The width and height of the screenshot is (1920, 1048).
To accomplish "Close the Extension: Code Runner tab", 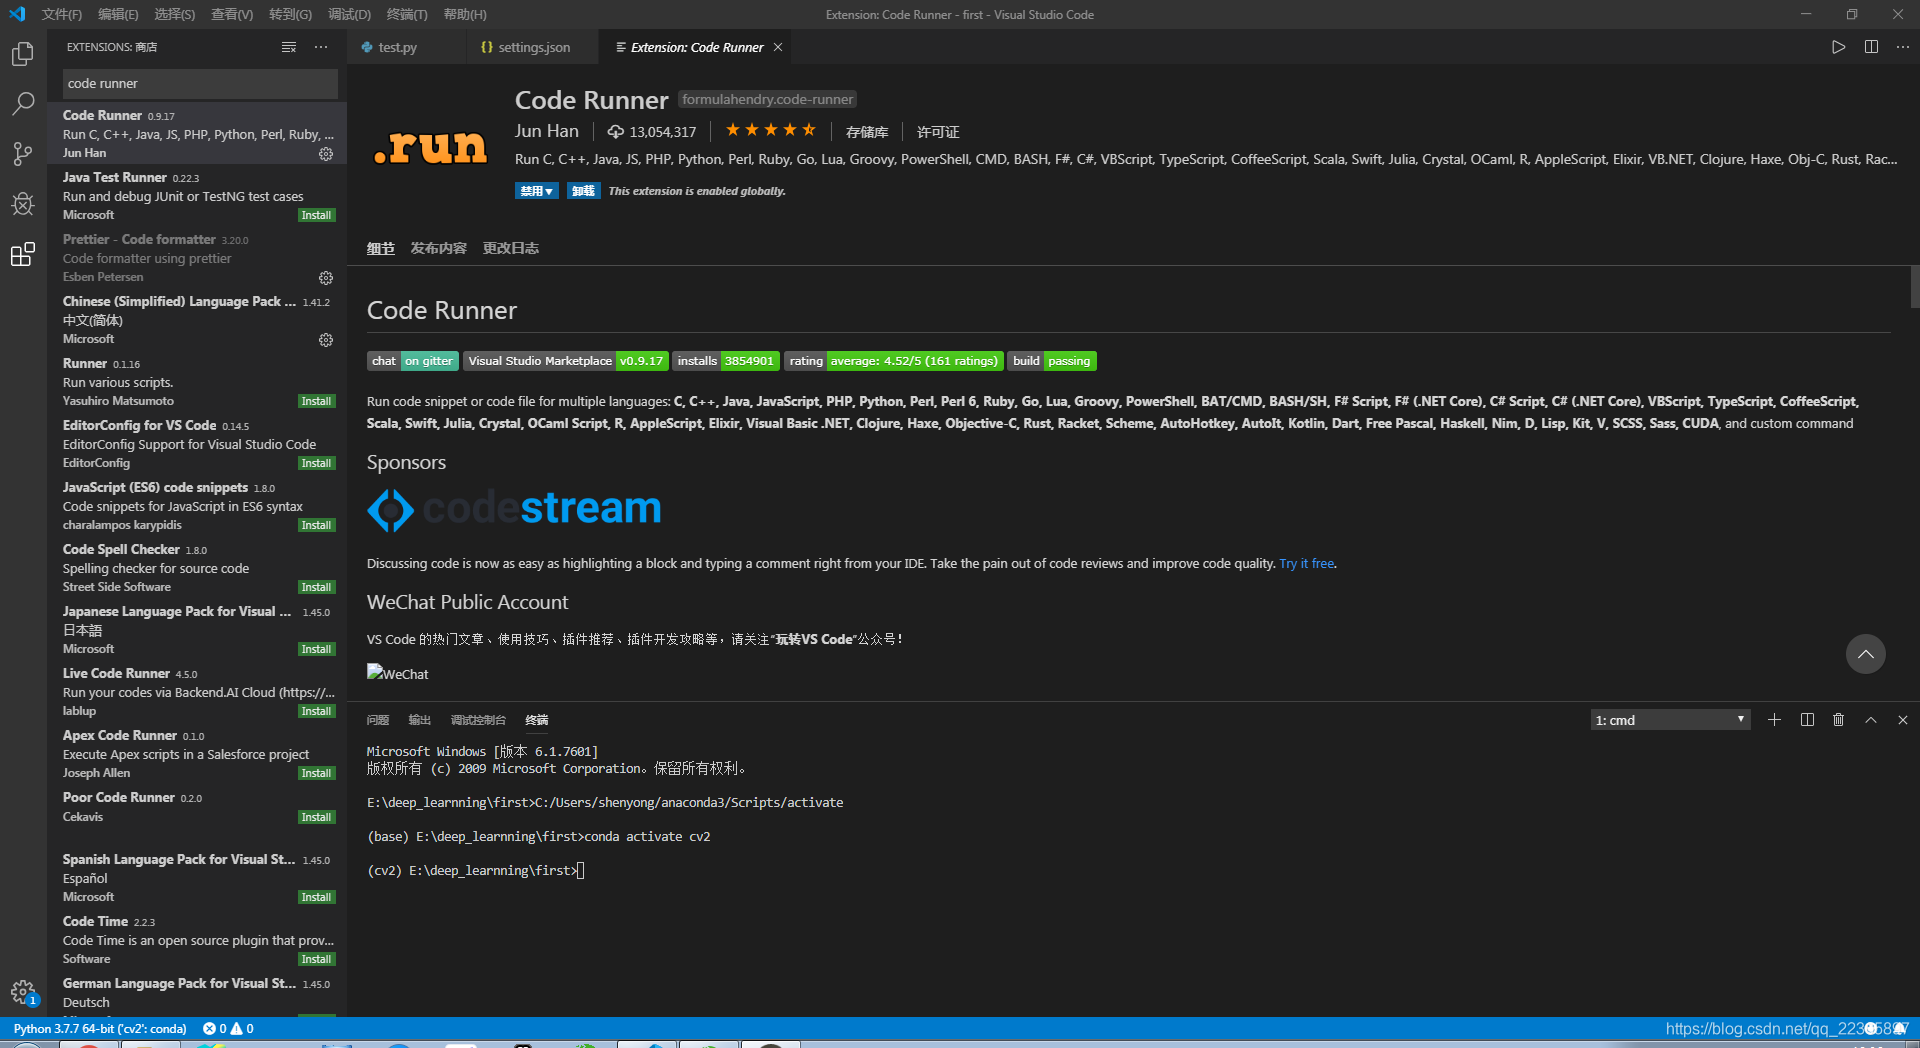I will pyautogui.click(x=778, y=47).
